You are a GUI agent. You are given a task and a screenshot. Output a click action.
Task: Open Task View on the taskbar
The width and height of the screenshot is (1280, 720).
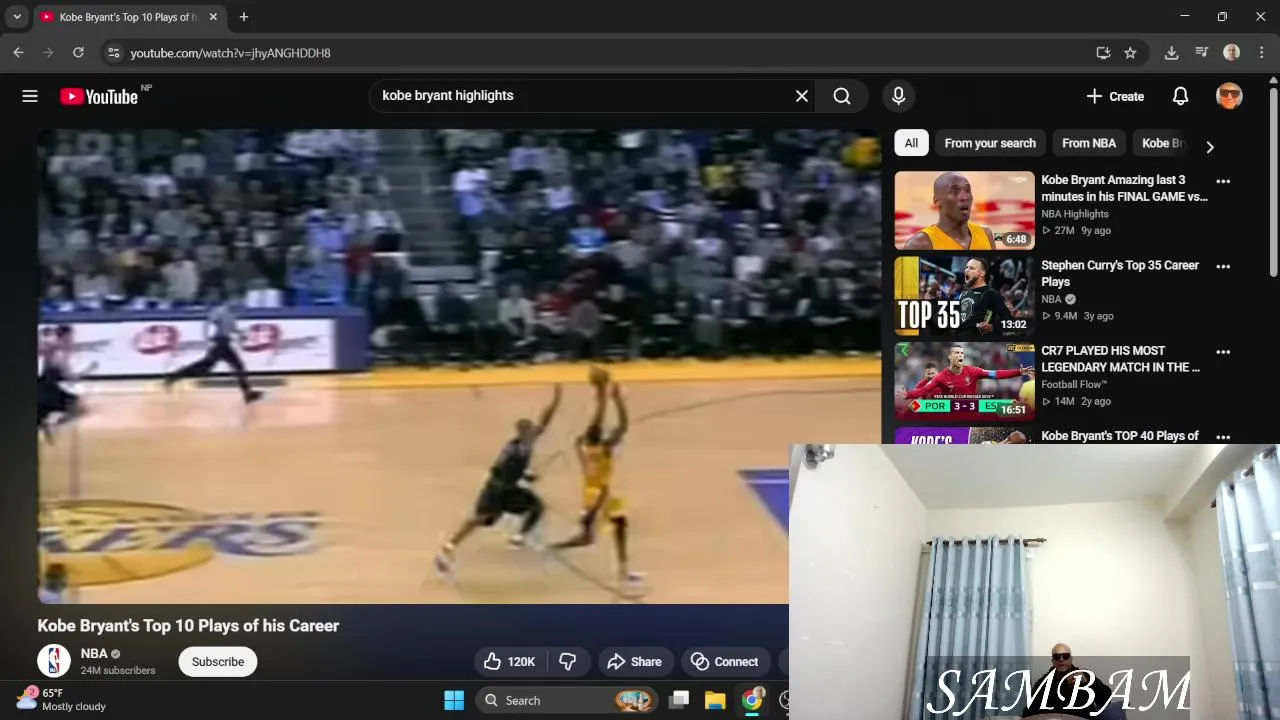click(x=679, y=700)
